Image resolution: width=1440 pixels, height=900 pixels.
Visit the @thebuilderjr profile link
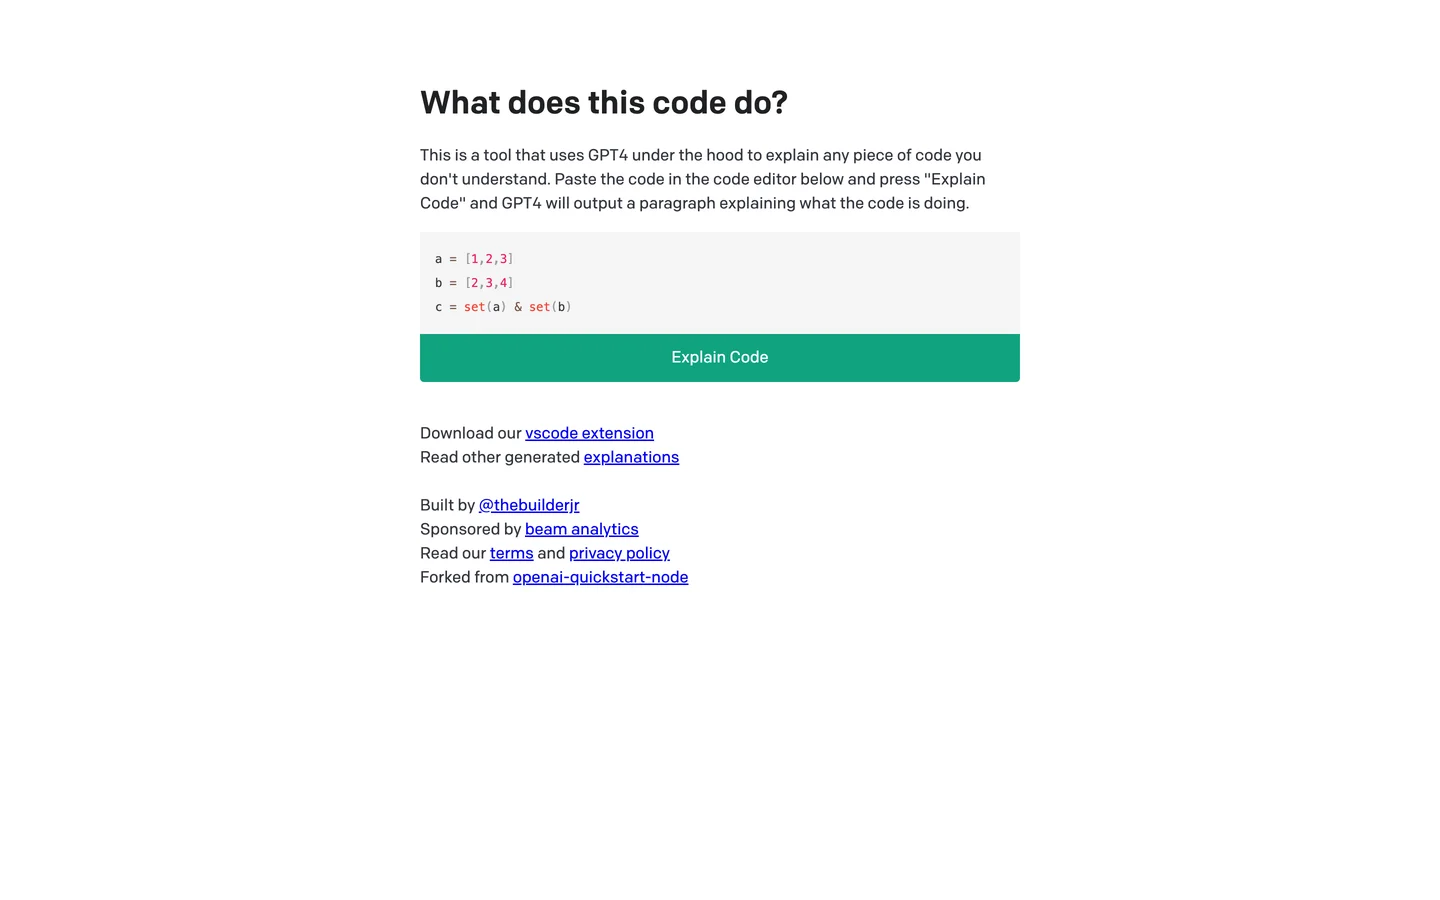coord(529,505)
